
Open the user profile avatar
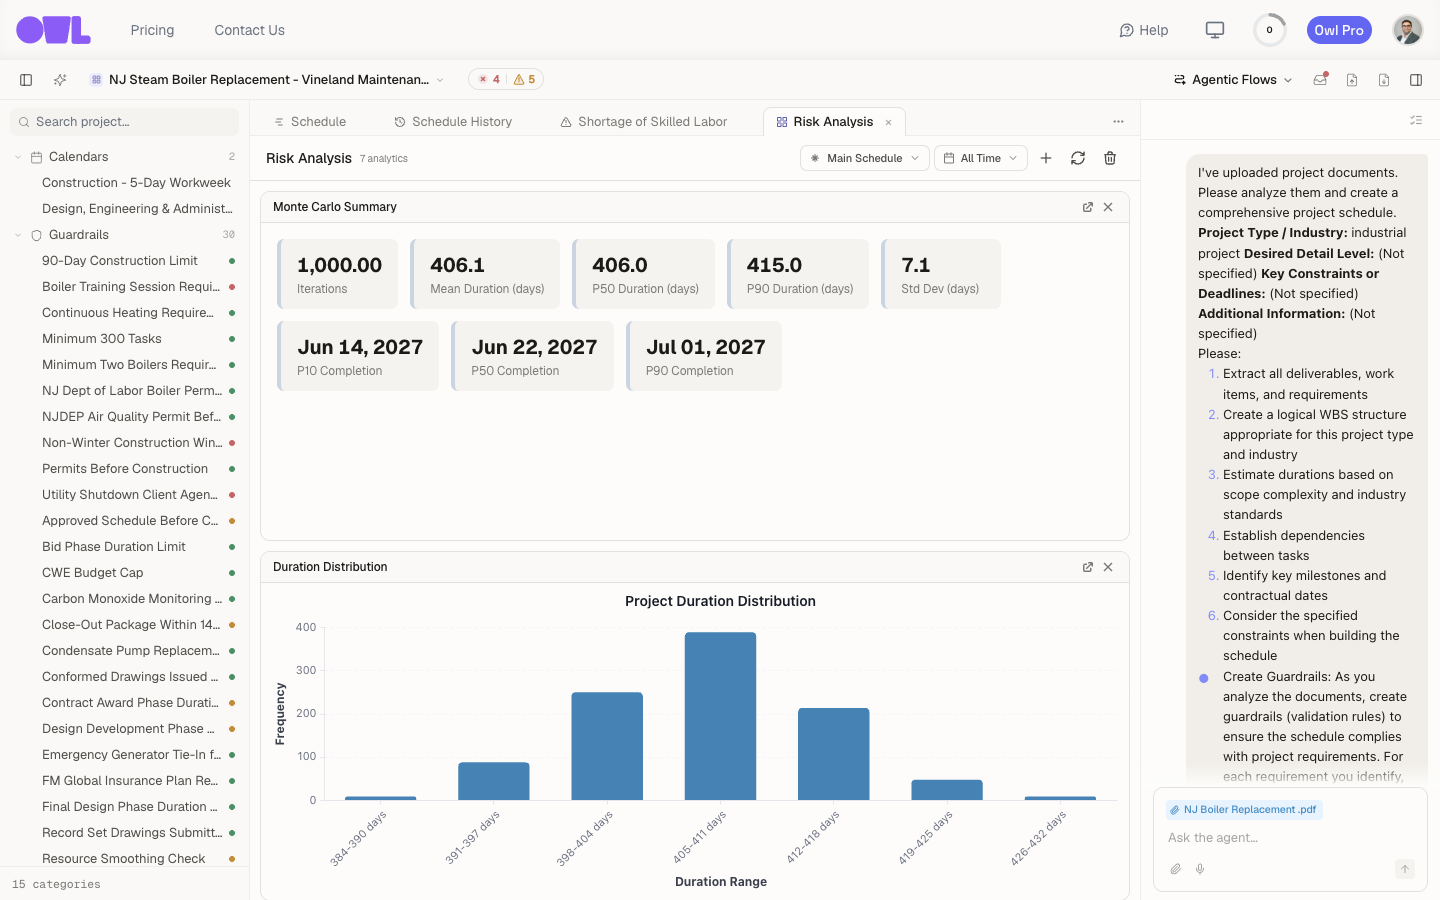pos(1408,30)
